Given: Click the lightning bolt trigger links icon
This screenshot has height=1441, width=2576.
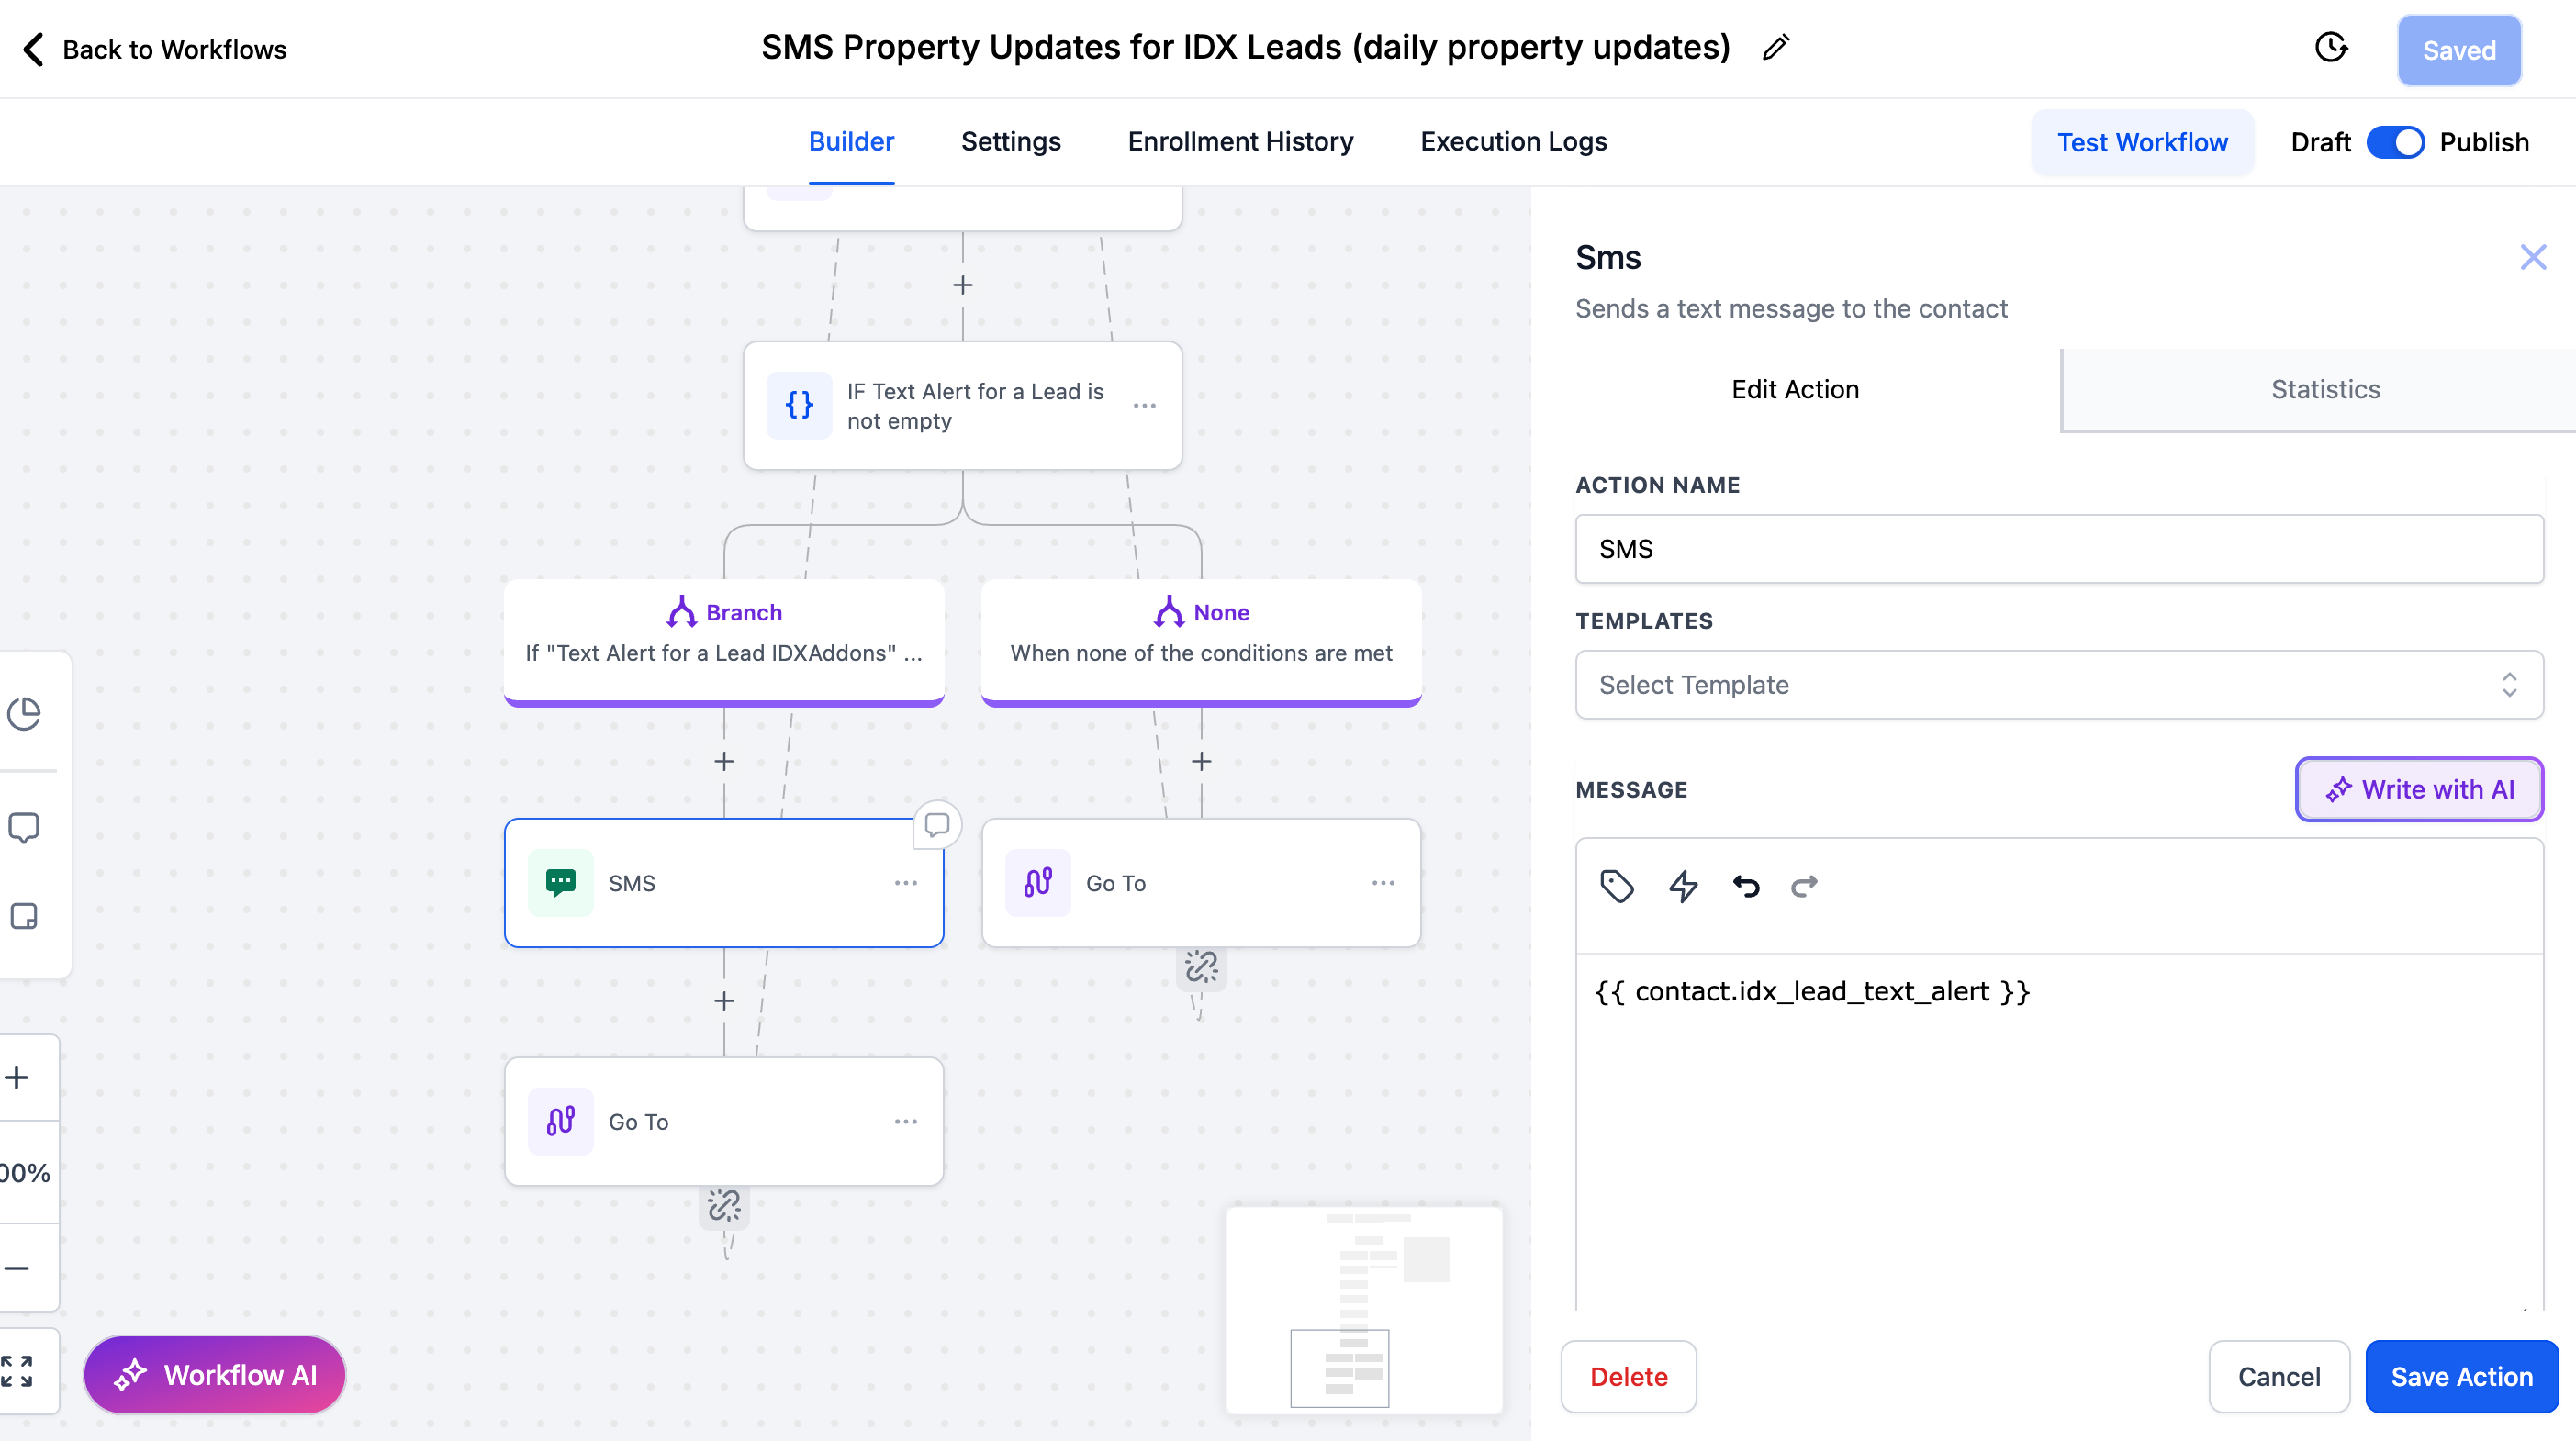Looking at the screenshot, I should 1683,886.
